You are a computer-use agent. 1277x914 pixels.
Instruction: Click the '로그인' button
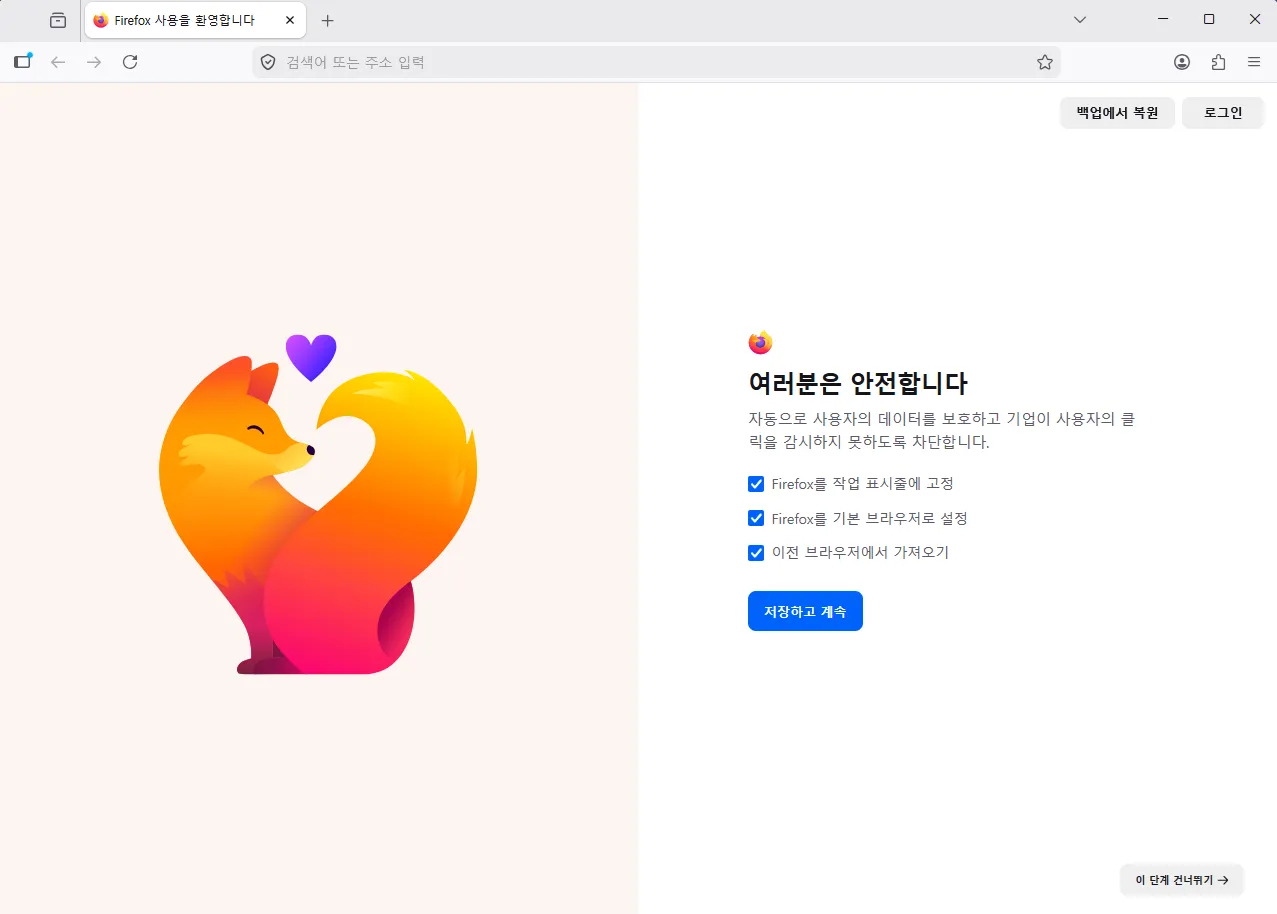click(1223, 113)
